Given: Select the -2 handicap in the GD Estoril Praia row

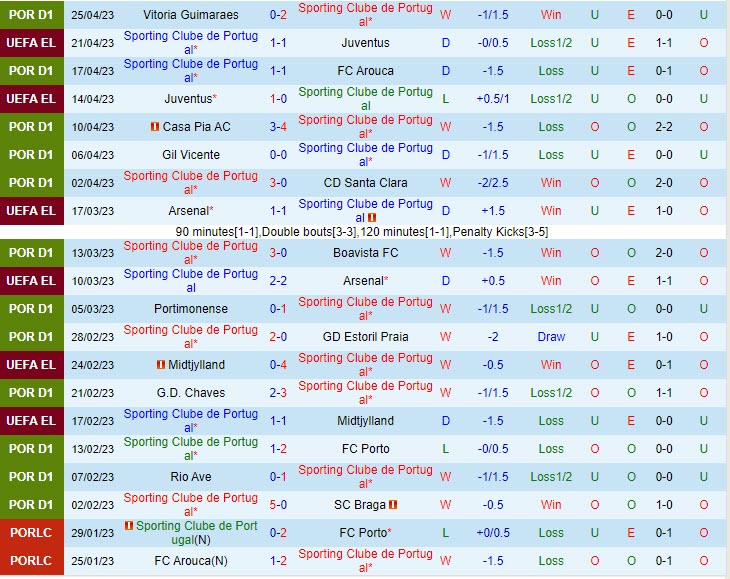Looking at the screenshot, I should 493,337.
